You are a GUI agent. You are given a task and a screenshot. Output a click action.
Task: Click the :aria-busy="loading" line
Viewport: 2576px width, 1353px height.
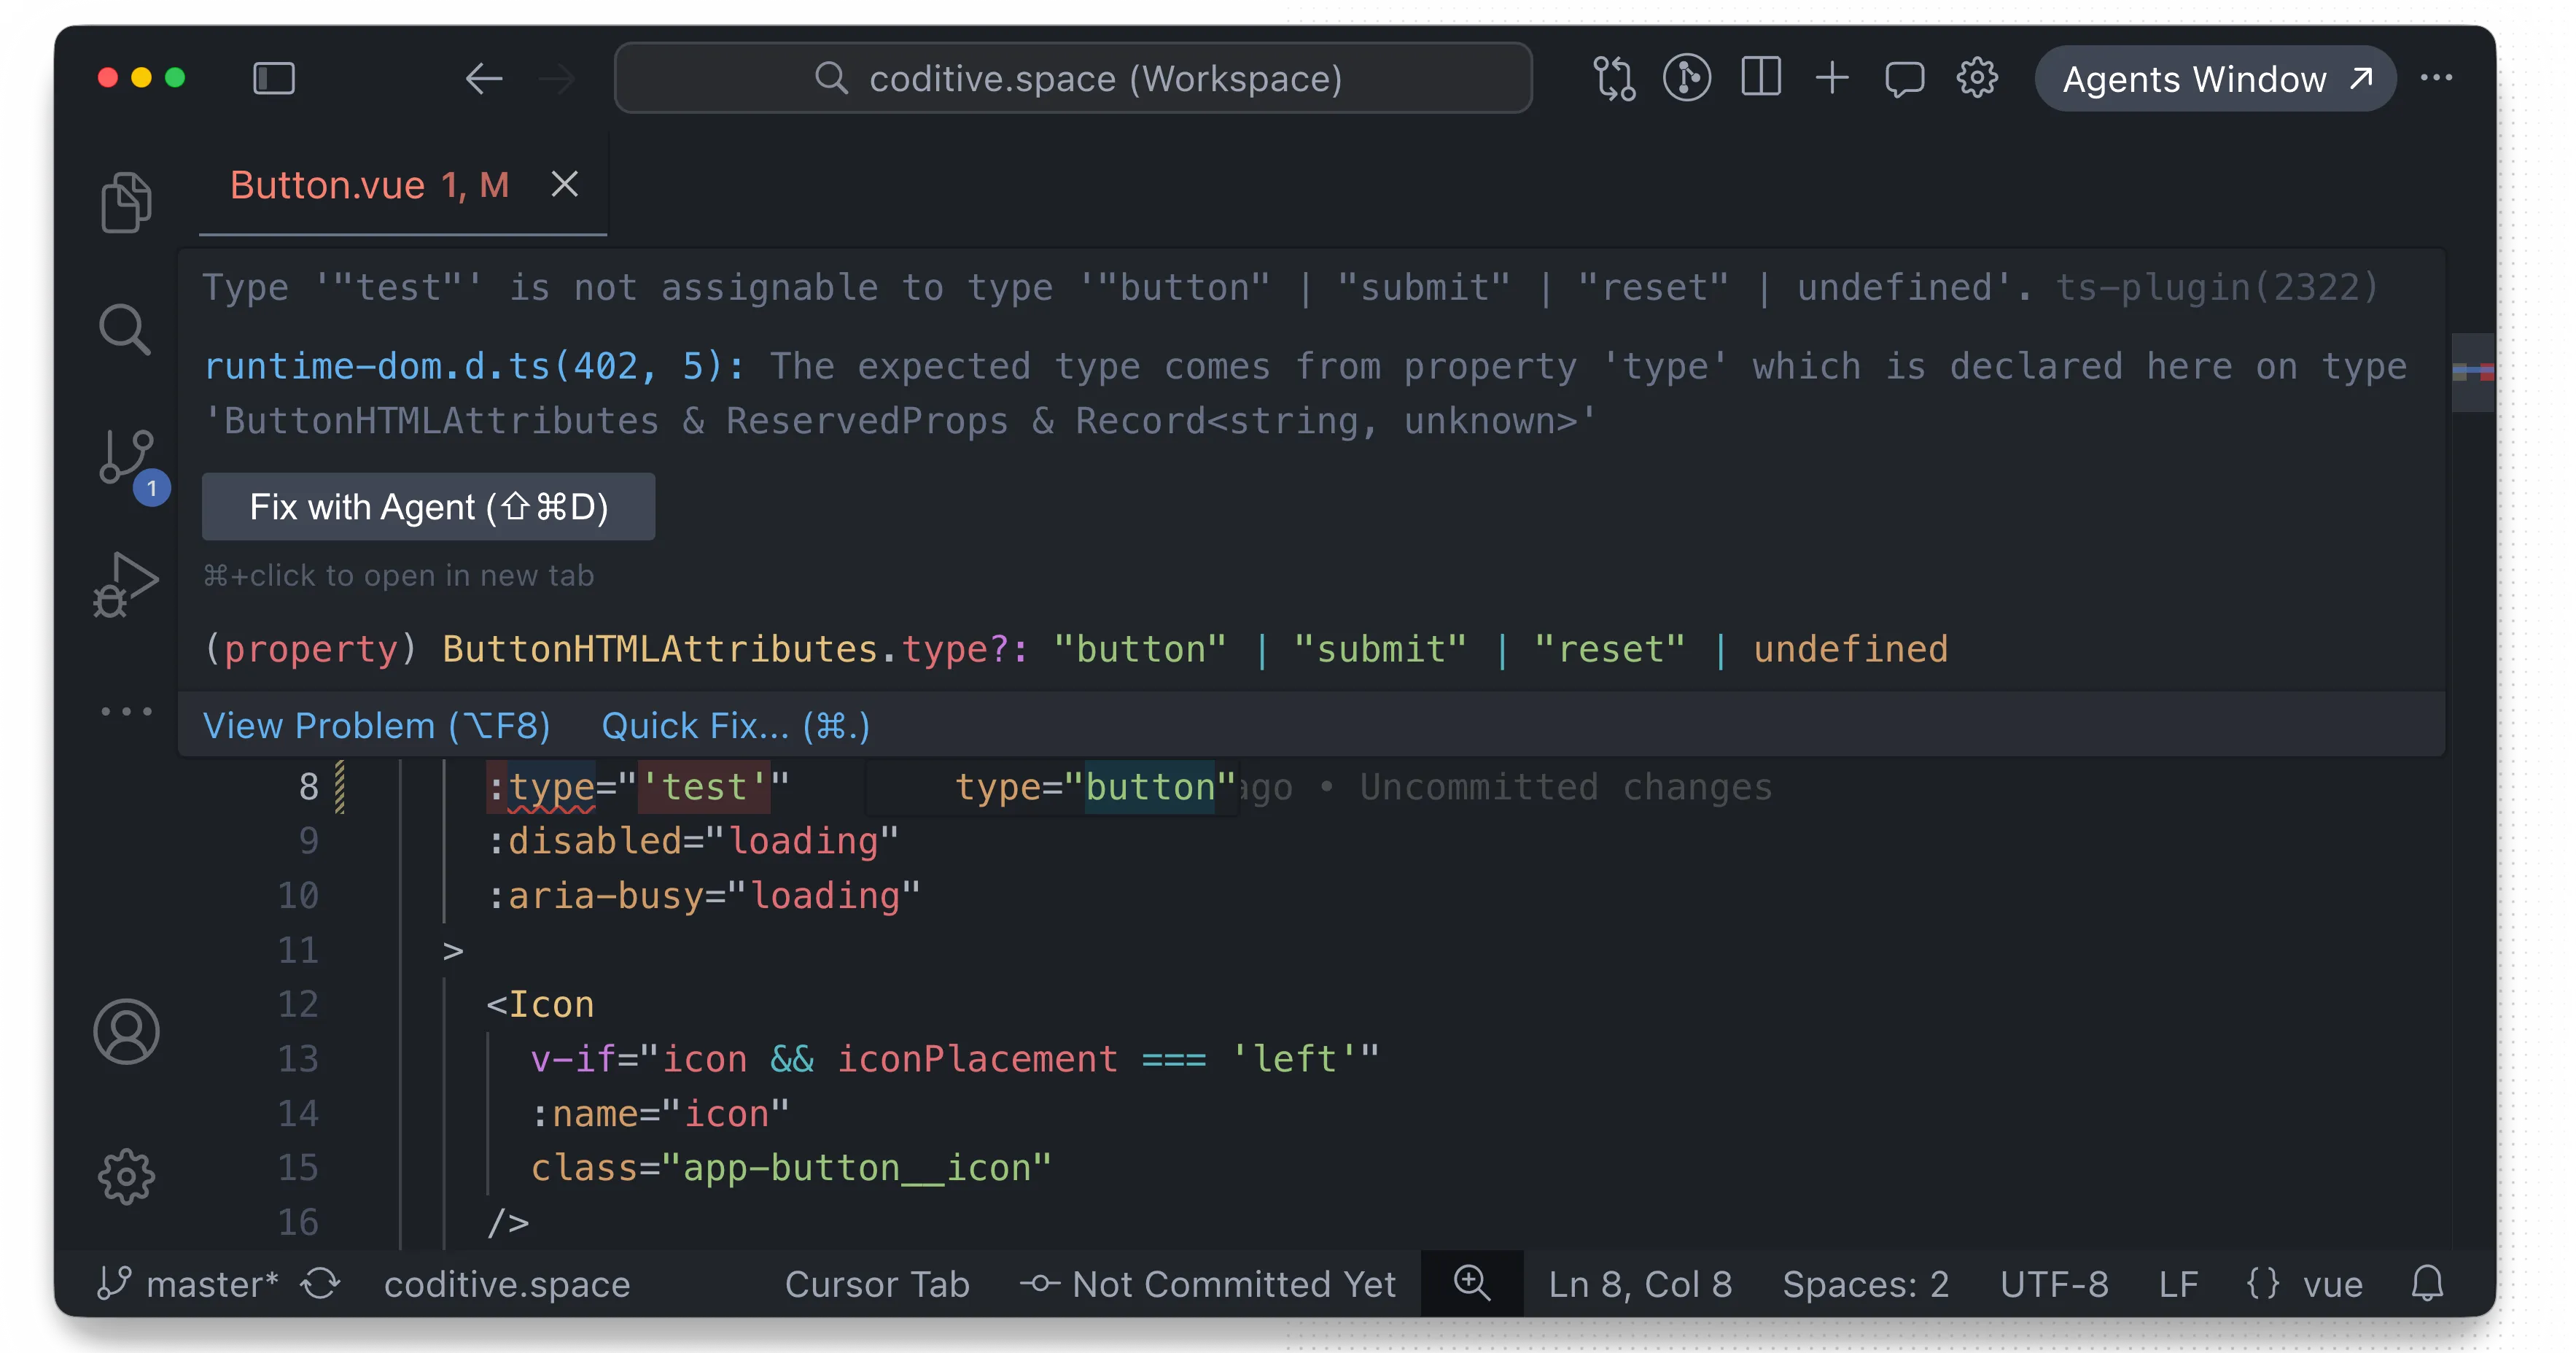click(704, 895)
